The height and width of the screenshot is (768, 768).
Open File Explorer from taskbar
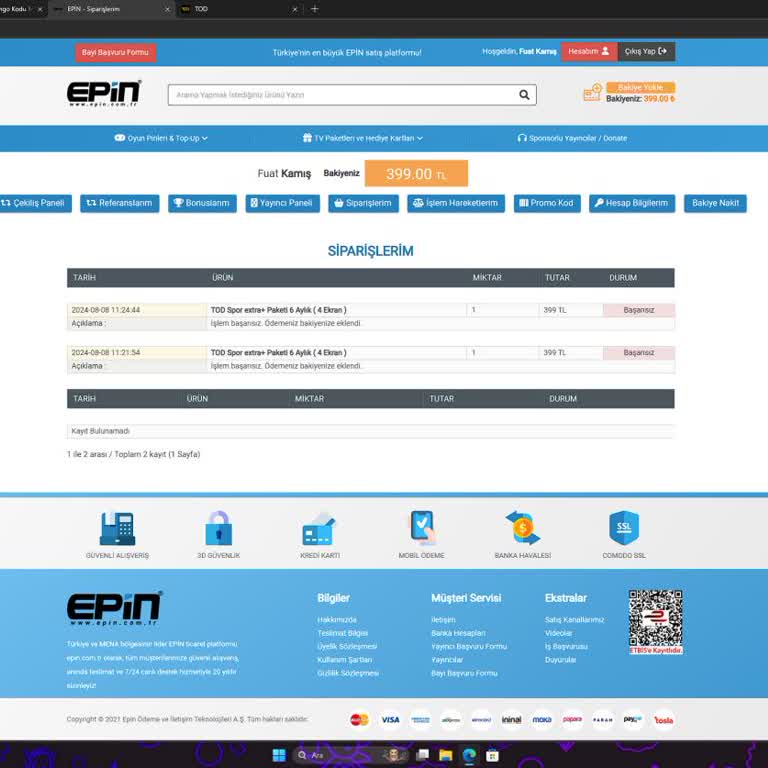446,755
